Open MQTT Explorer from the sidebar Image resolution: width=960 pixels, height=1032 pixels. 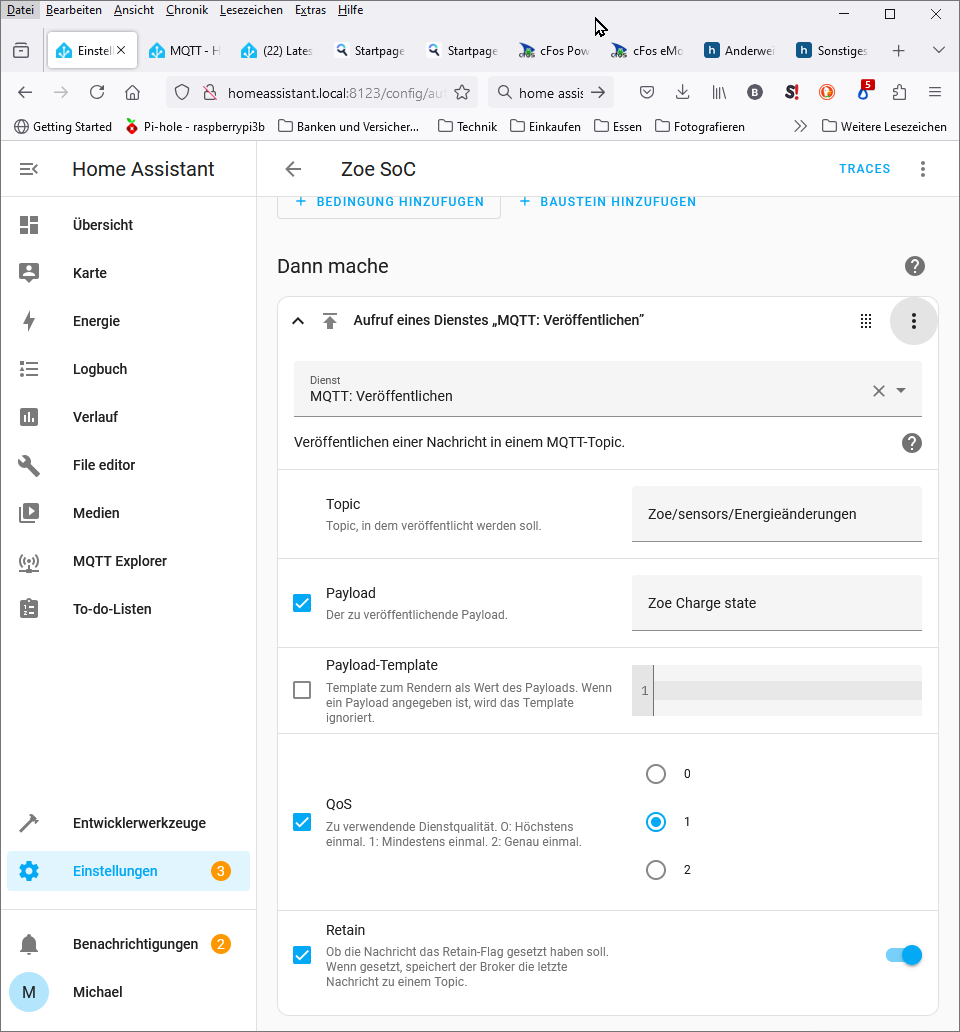tap(119, 561)
